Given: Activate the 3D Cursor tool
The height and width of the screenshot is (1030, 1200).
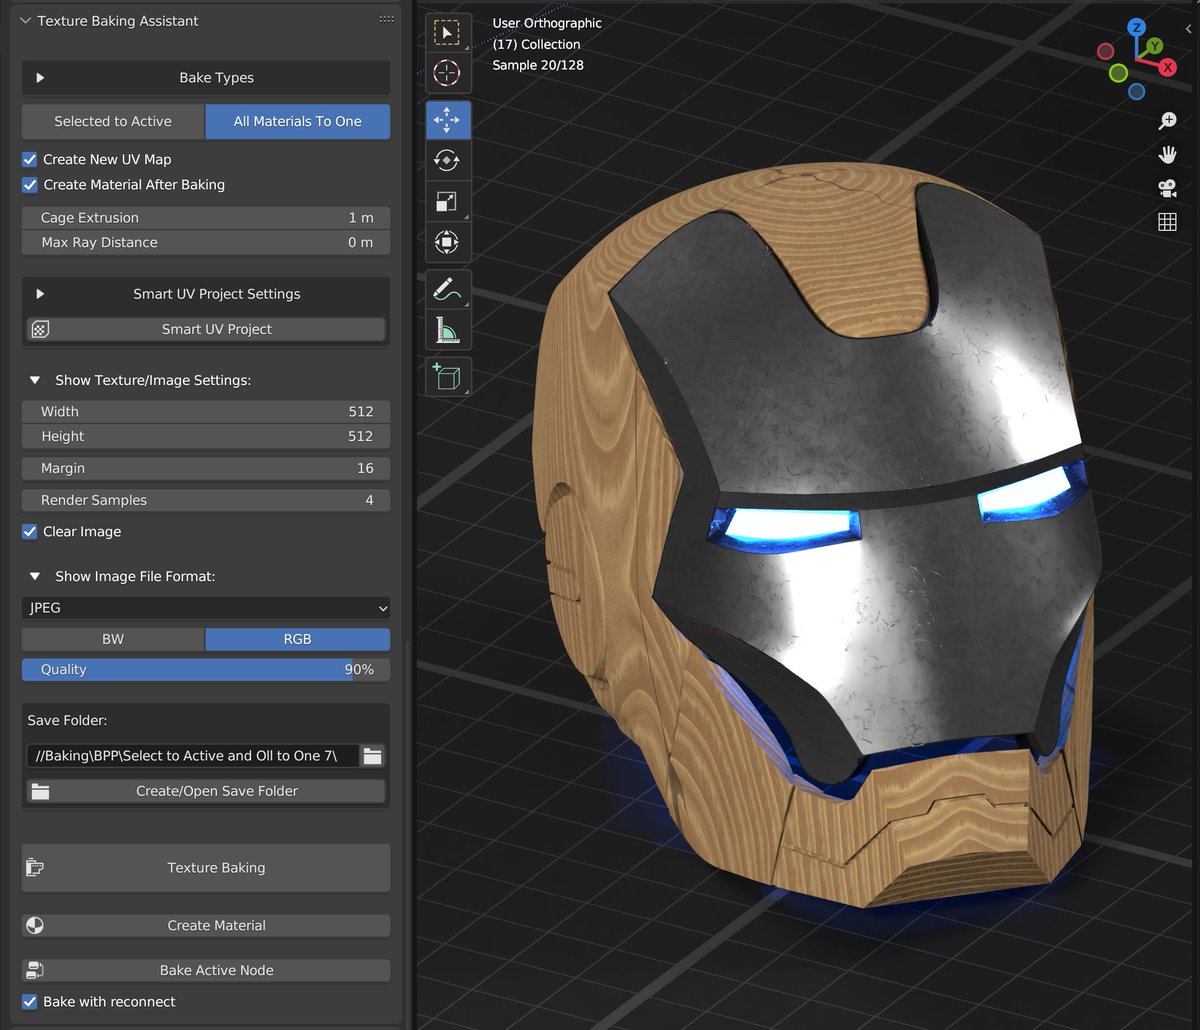Looking at the screenshot, I should pyautogui.click(x=447, y=73).
